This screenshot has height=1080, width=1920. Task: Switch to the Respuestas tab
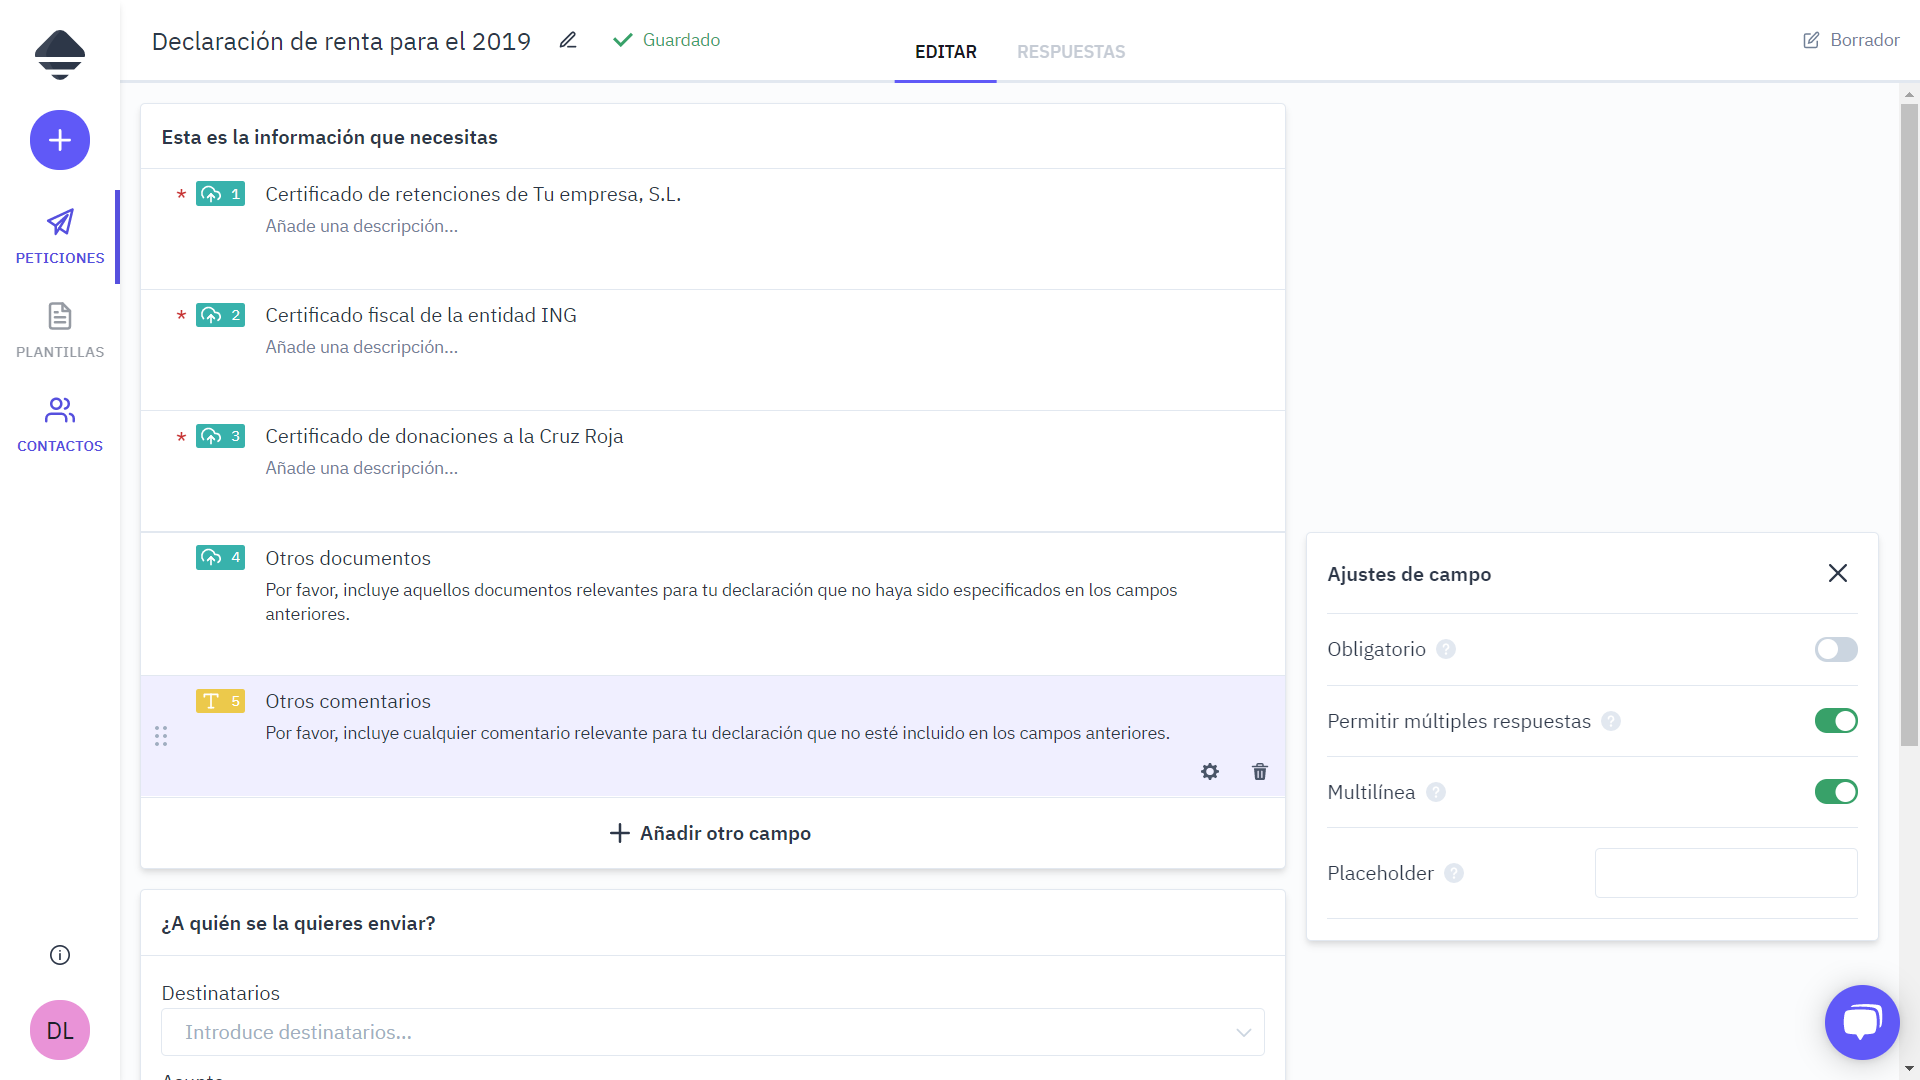click(1071, 51)
